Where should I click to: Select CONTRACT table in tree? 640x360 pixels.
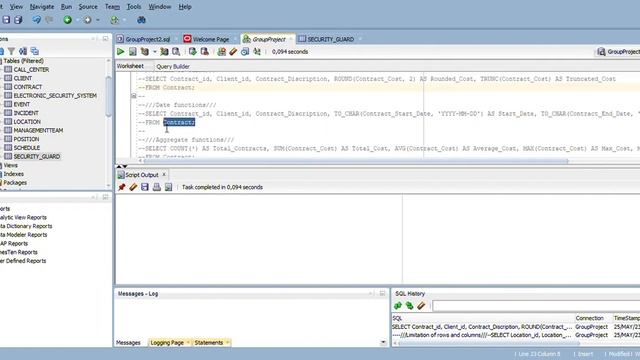[28, 87]
